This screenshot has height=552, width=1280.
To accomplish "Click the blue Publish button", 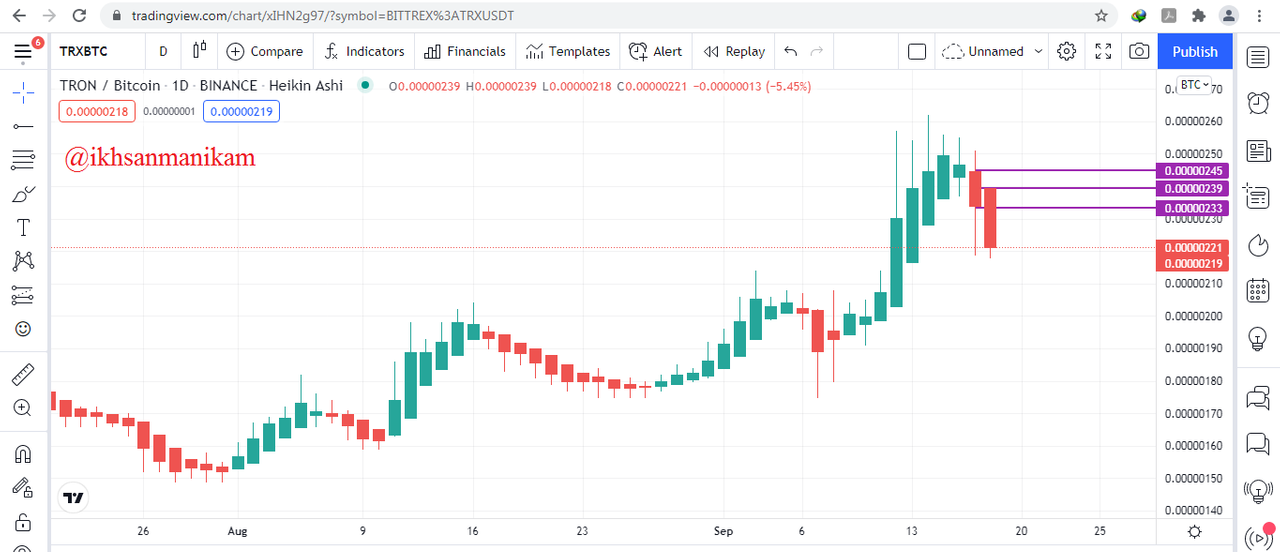I will point(1195,51).
